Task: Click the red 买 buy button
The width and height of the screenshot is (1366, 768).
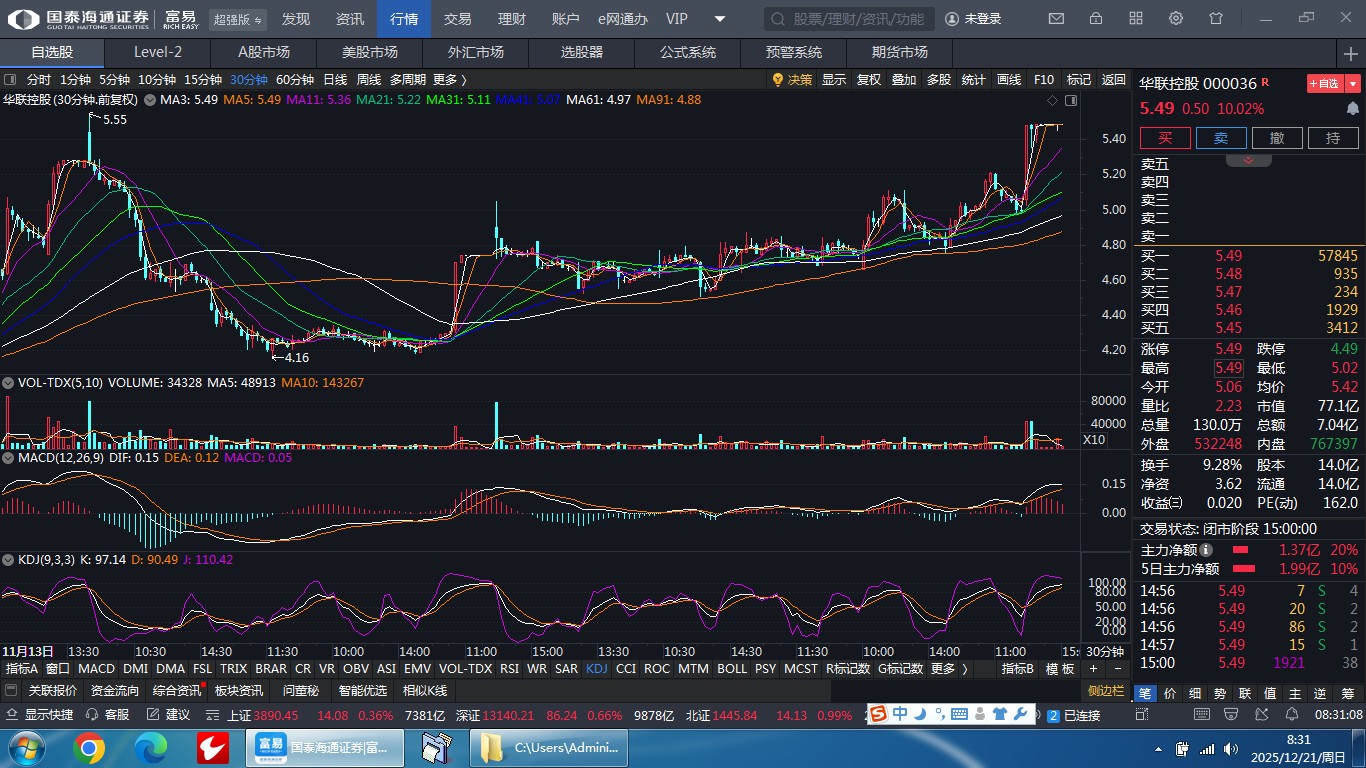Action: click(x=1165, y=138)
